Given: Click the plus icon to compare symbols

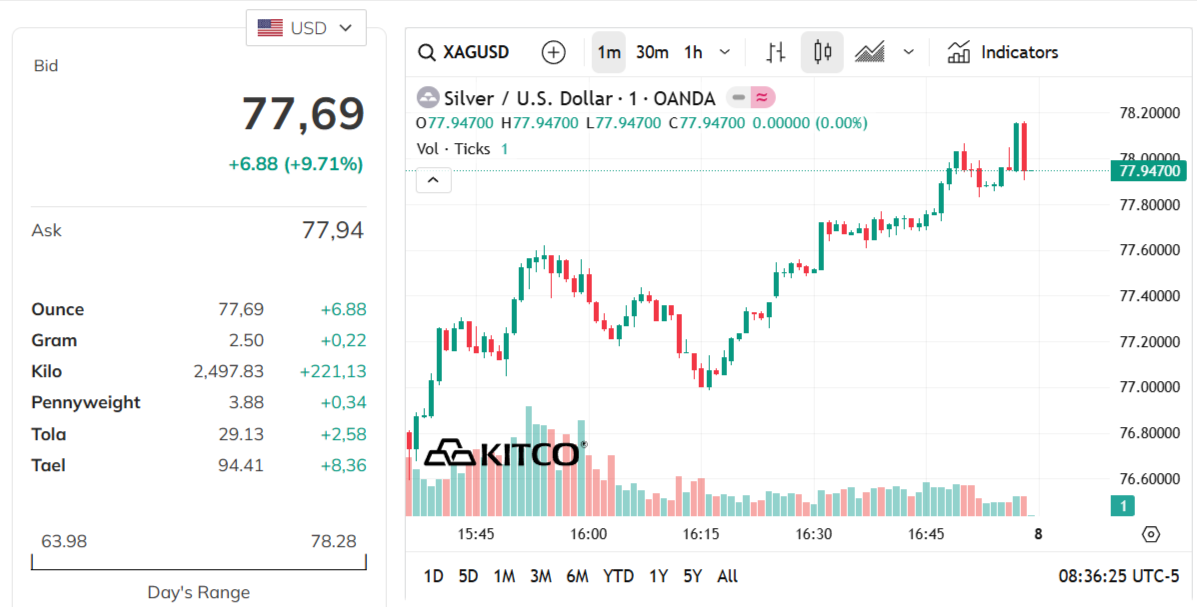Looking at the screenshot, I should click(553, 51).
